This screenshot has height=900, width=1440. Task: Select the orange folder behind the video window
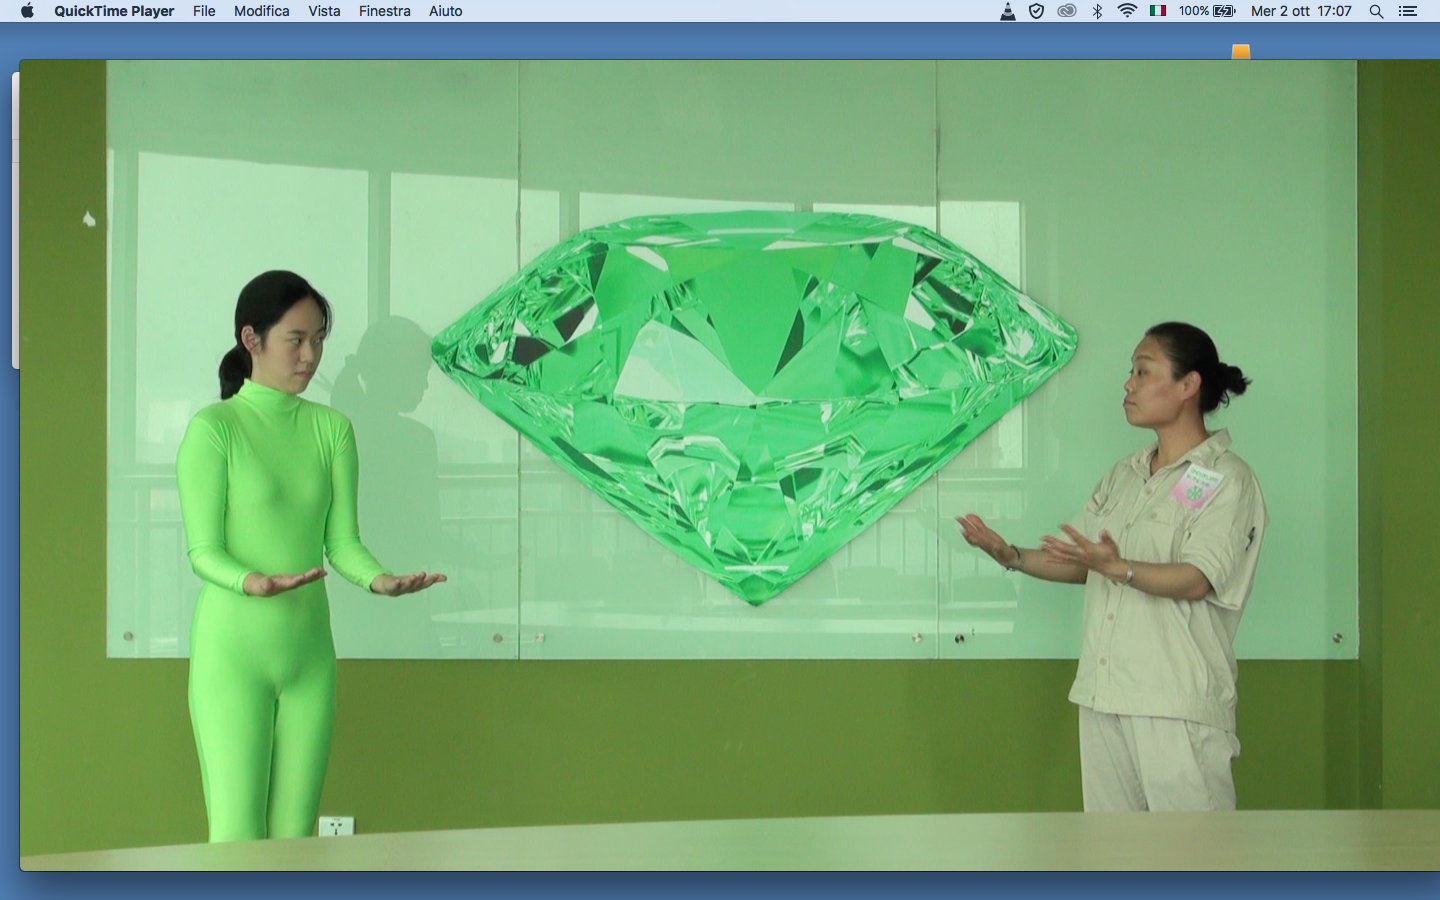coord(1241,52)
